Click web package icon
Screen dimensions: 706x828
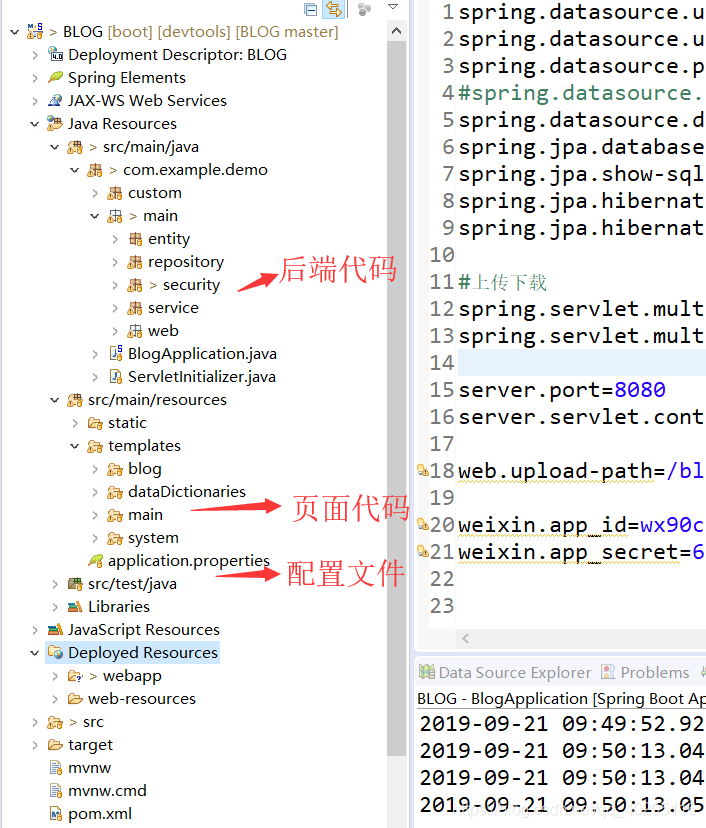pos(135,331)
